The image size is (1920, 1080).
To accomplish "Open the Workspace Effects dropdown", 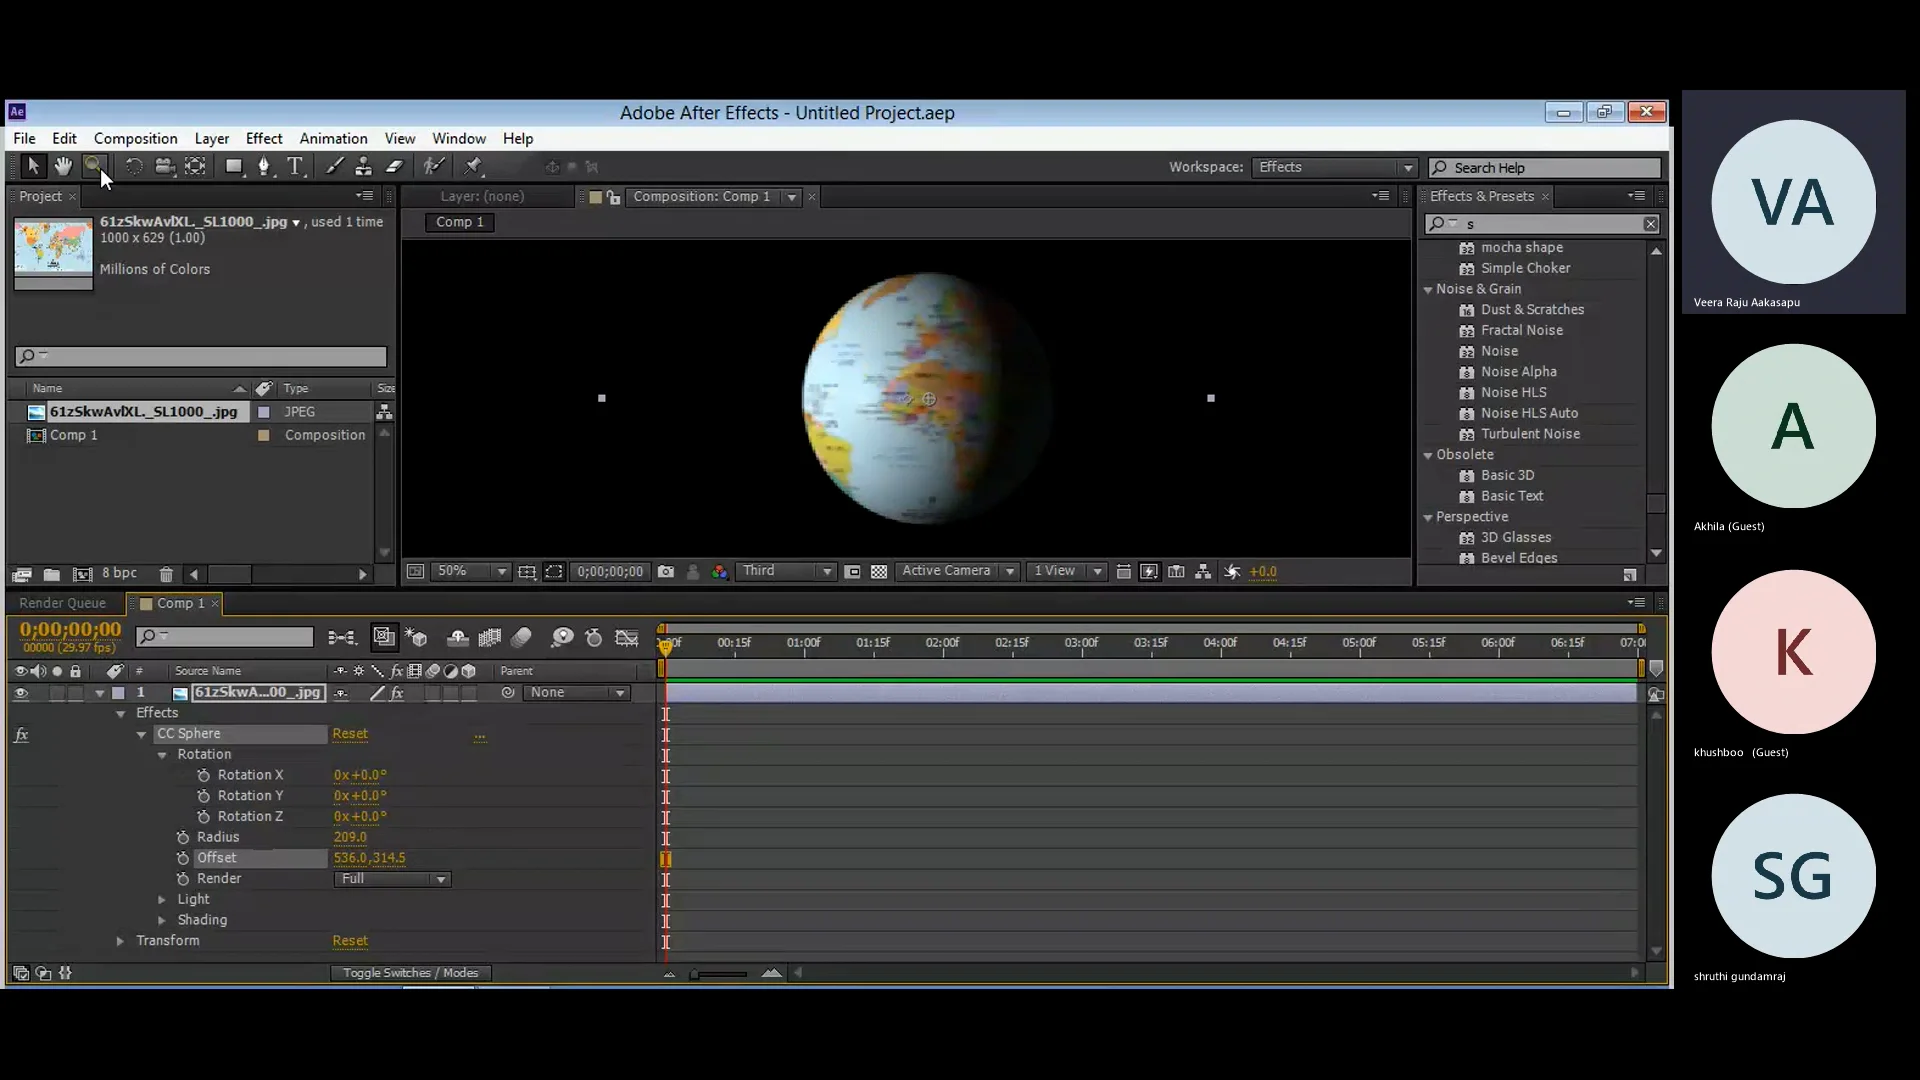I will [x=1334, y=167].
